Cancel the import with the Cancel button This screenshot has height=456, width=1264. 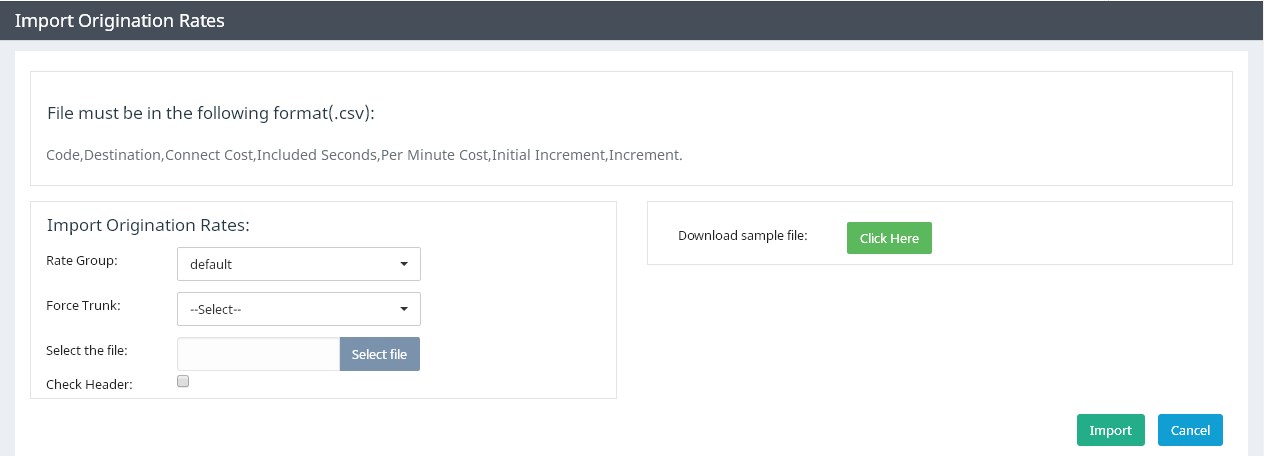[1190, 430]
